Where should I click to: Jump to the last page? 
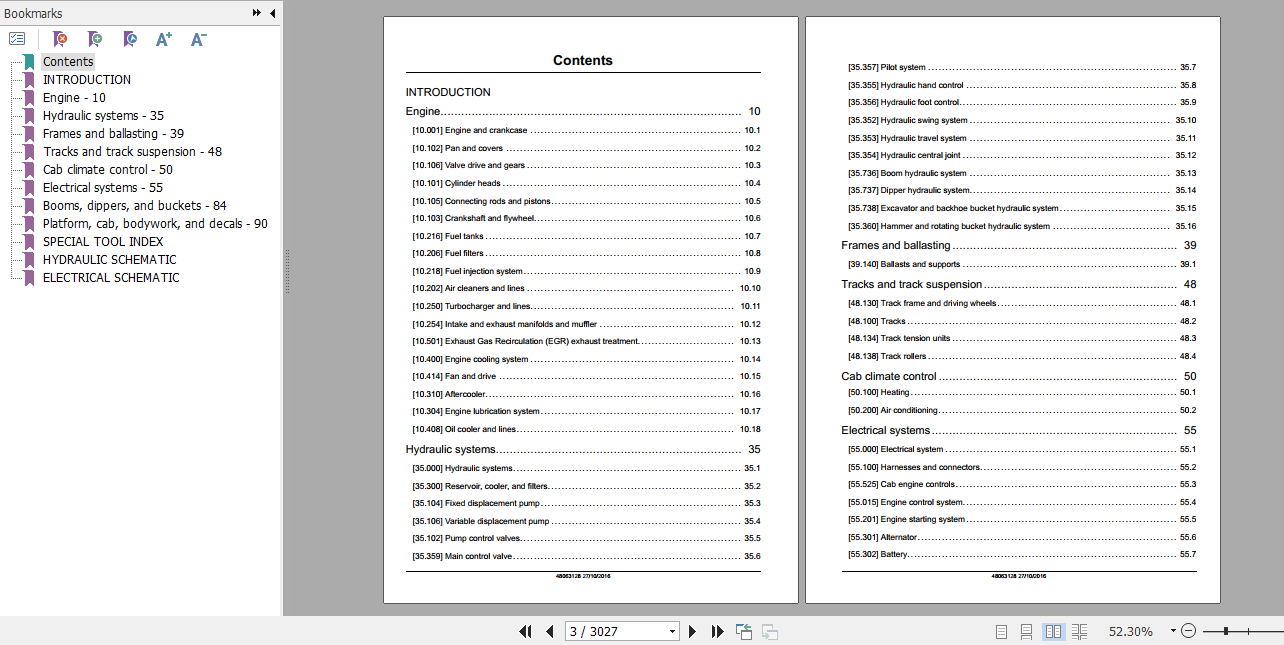coord(717,631)
